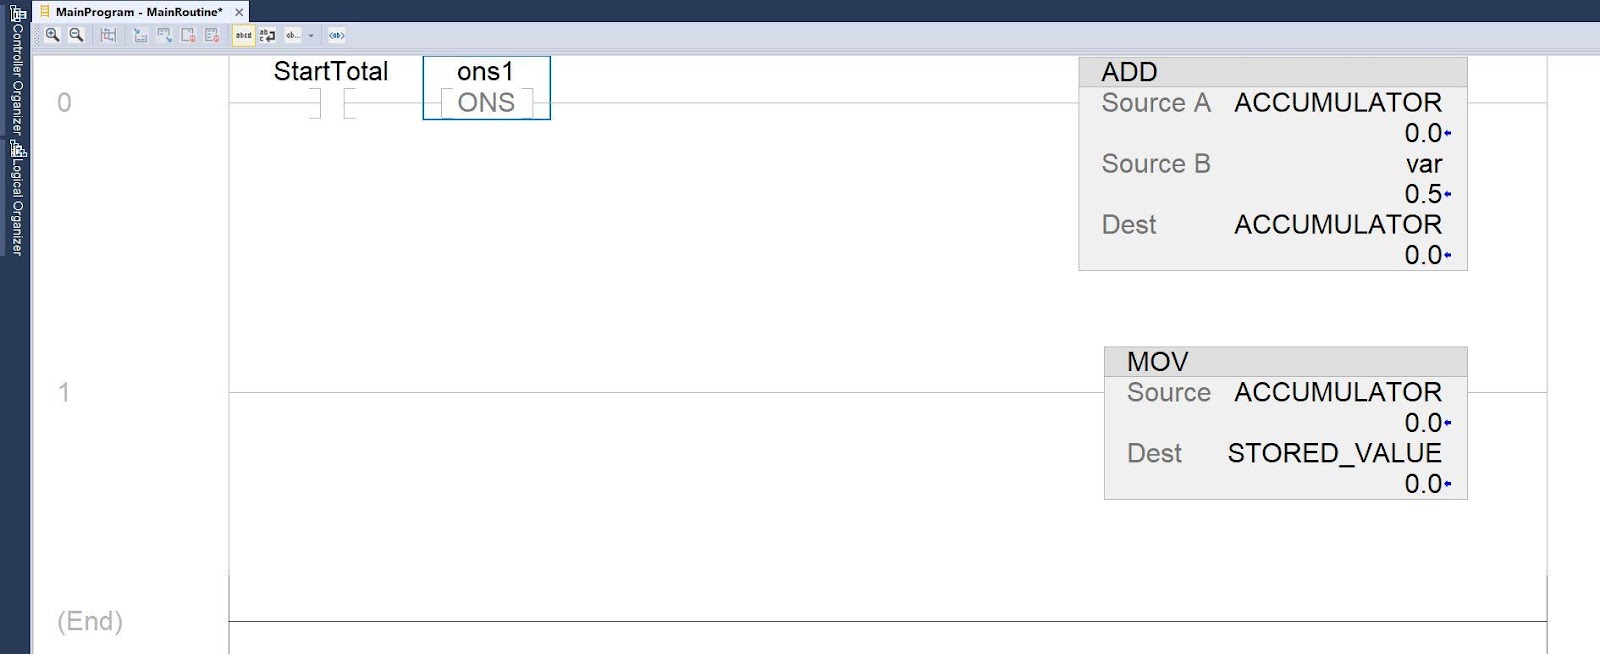Toggle the word wrap text button
The width and height of the screenshot is (1600, 654).
coord(267,35)
